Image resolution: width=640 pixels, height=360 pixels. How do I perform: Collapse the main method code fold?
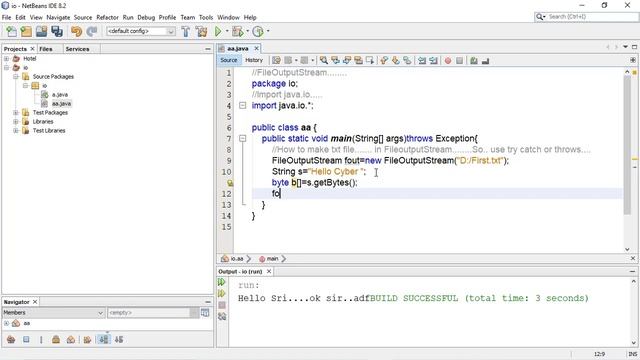coord(242,139)
